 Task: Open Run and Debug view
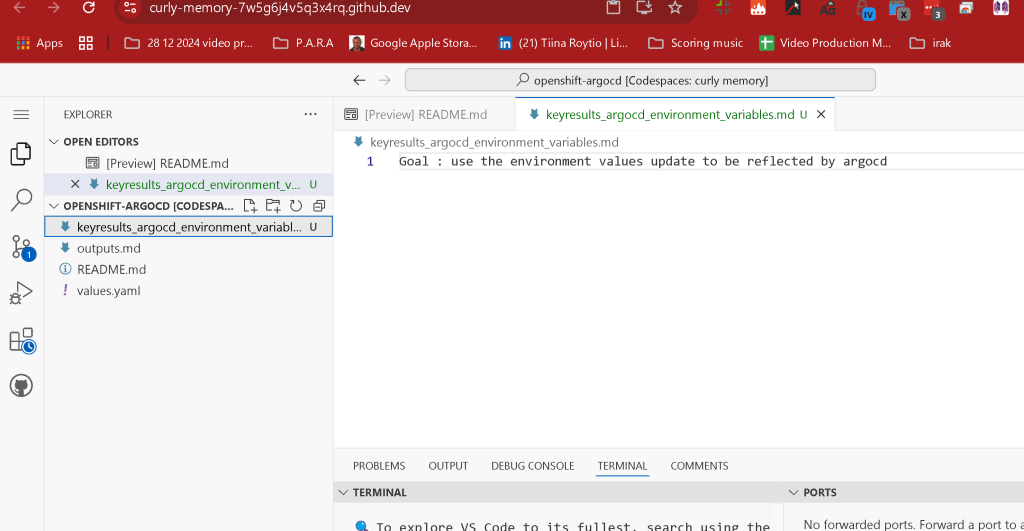21,293
